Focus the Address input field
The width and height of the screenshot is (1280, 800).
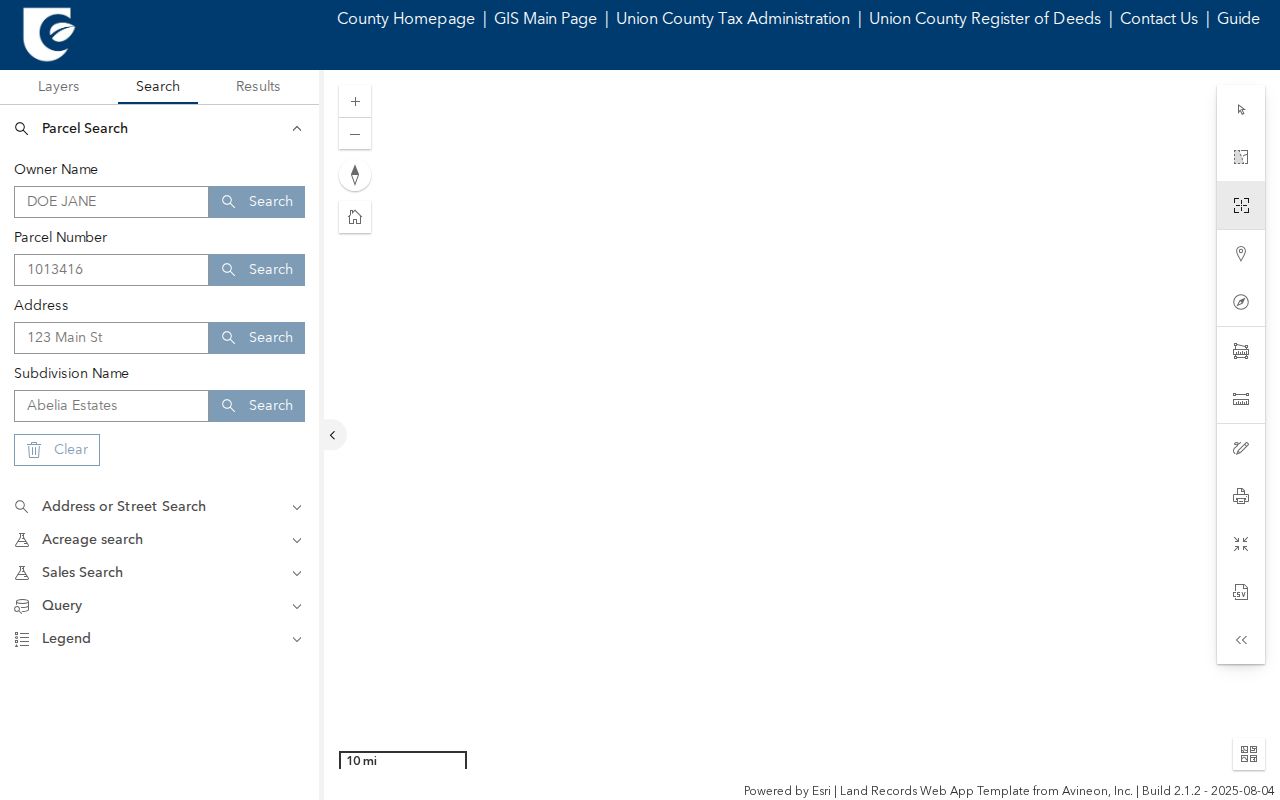point(112,338)
